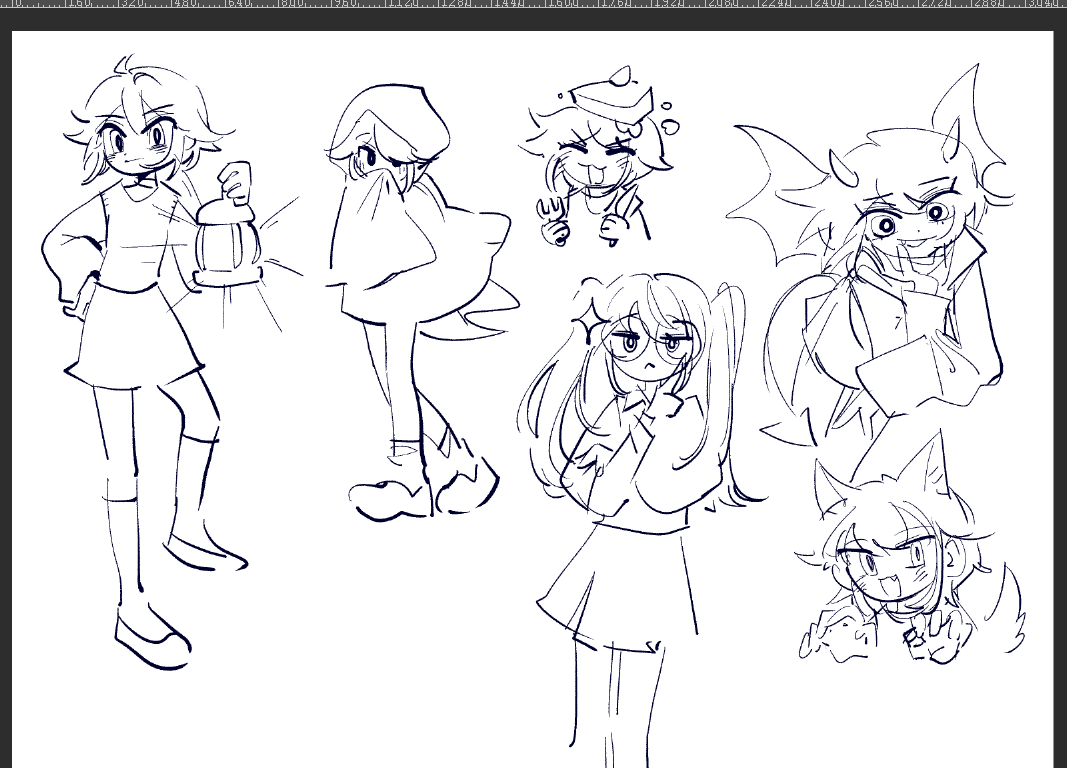Click the 1600 mark on the horizontal ruler

pyautogui.click(x=561, y=3)
